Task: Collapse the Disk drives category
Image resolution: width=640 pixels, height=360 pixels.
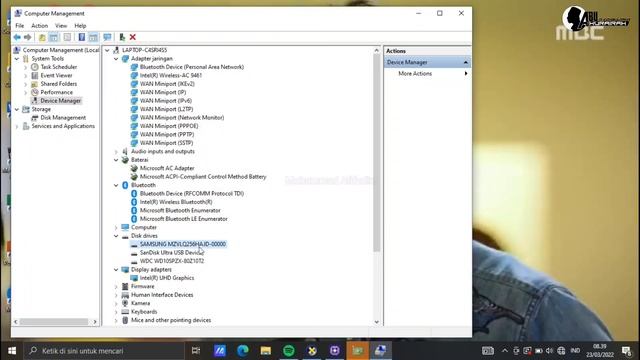Action: click(x=116, y=236)
